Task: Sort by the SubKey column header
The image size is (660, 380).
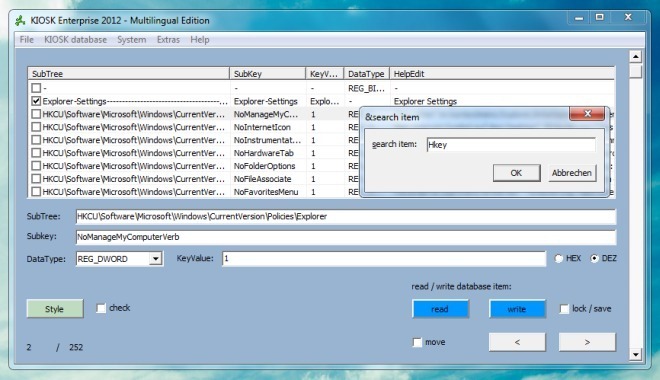Action: (268, 74)
